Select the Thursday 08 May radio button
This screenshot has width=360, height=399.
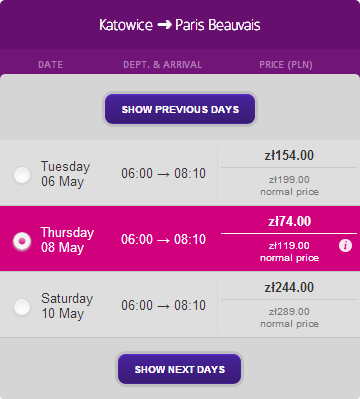pyautogui.click(x=22, y=241)
